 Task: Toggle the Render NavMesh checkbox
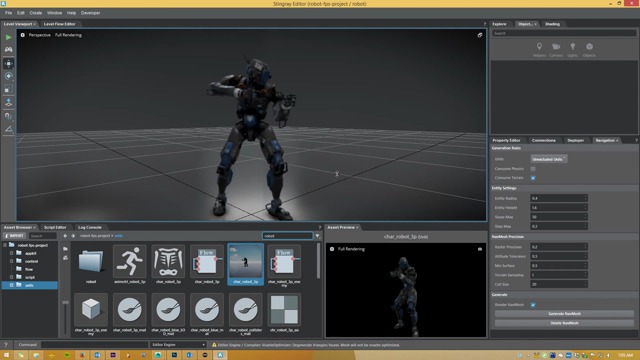pos(533,305)
